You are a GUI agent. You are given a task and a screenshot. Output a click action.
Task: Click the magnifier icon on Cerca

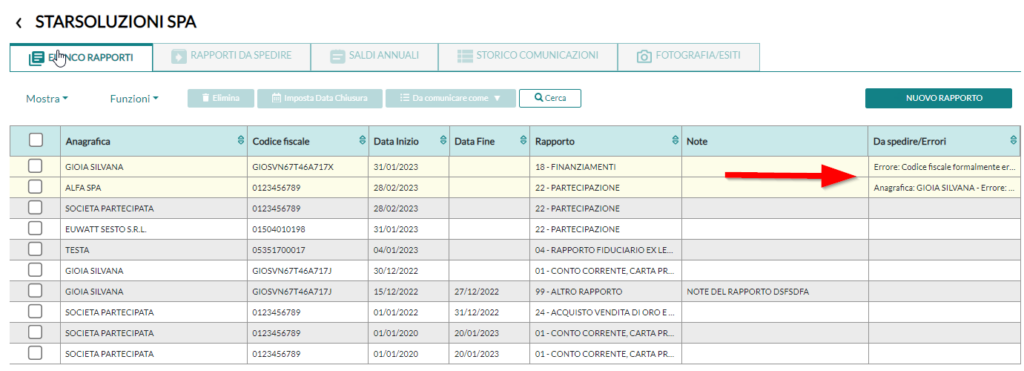pyautogui.click(x=538, y=98)
